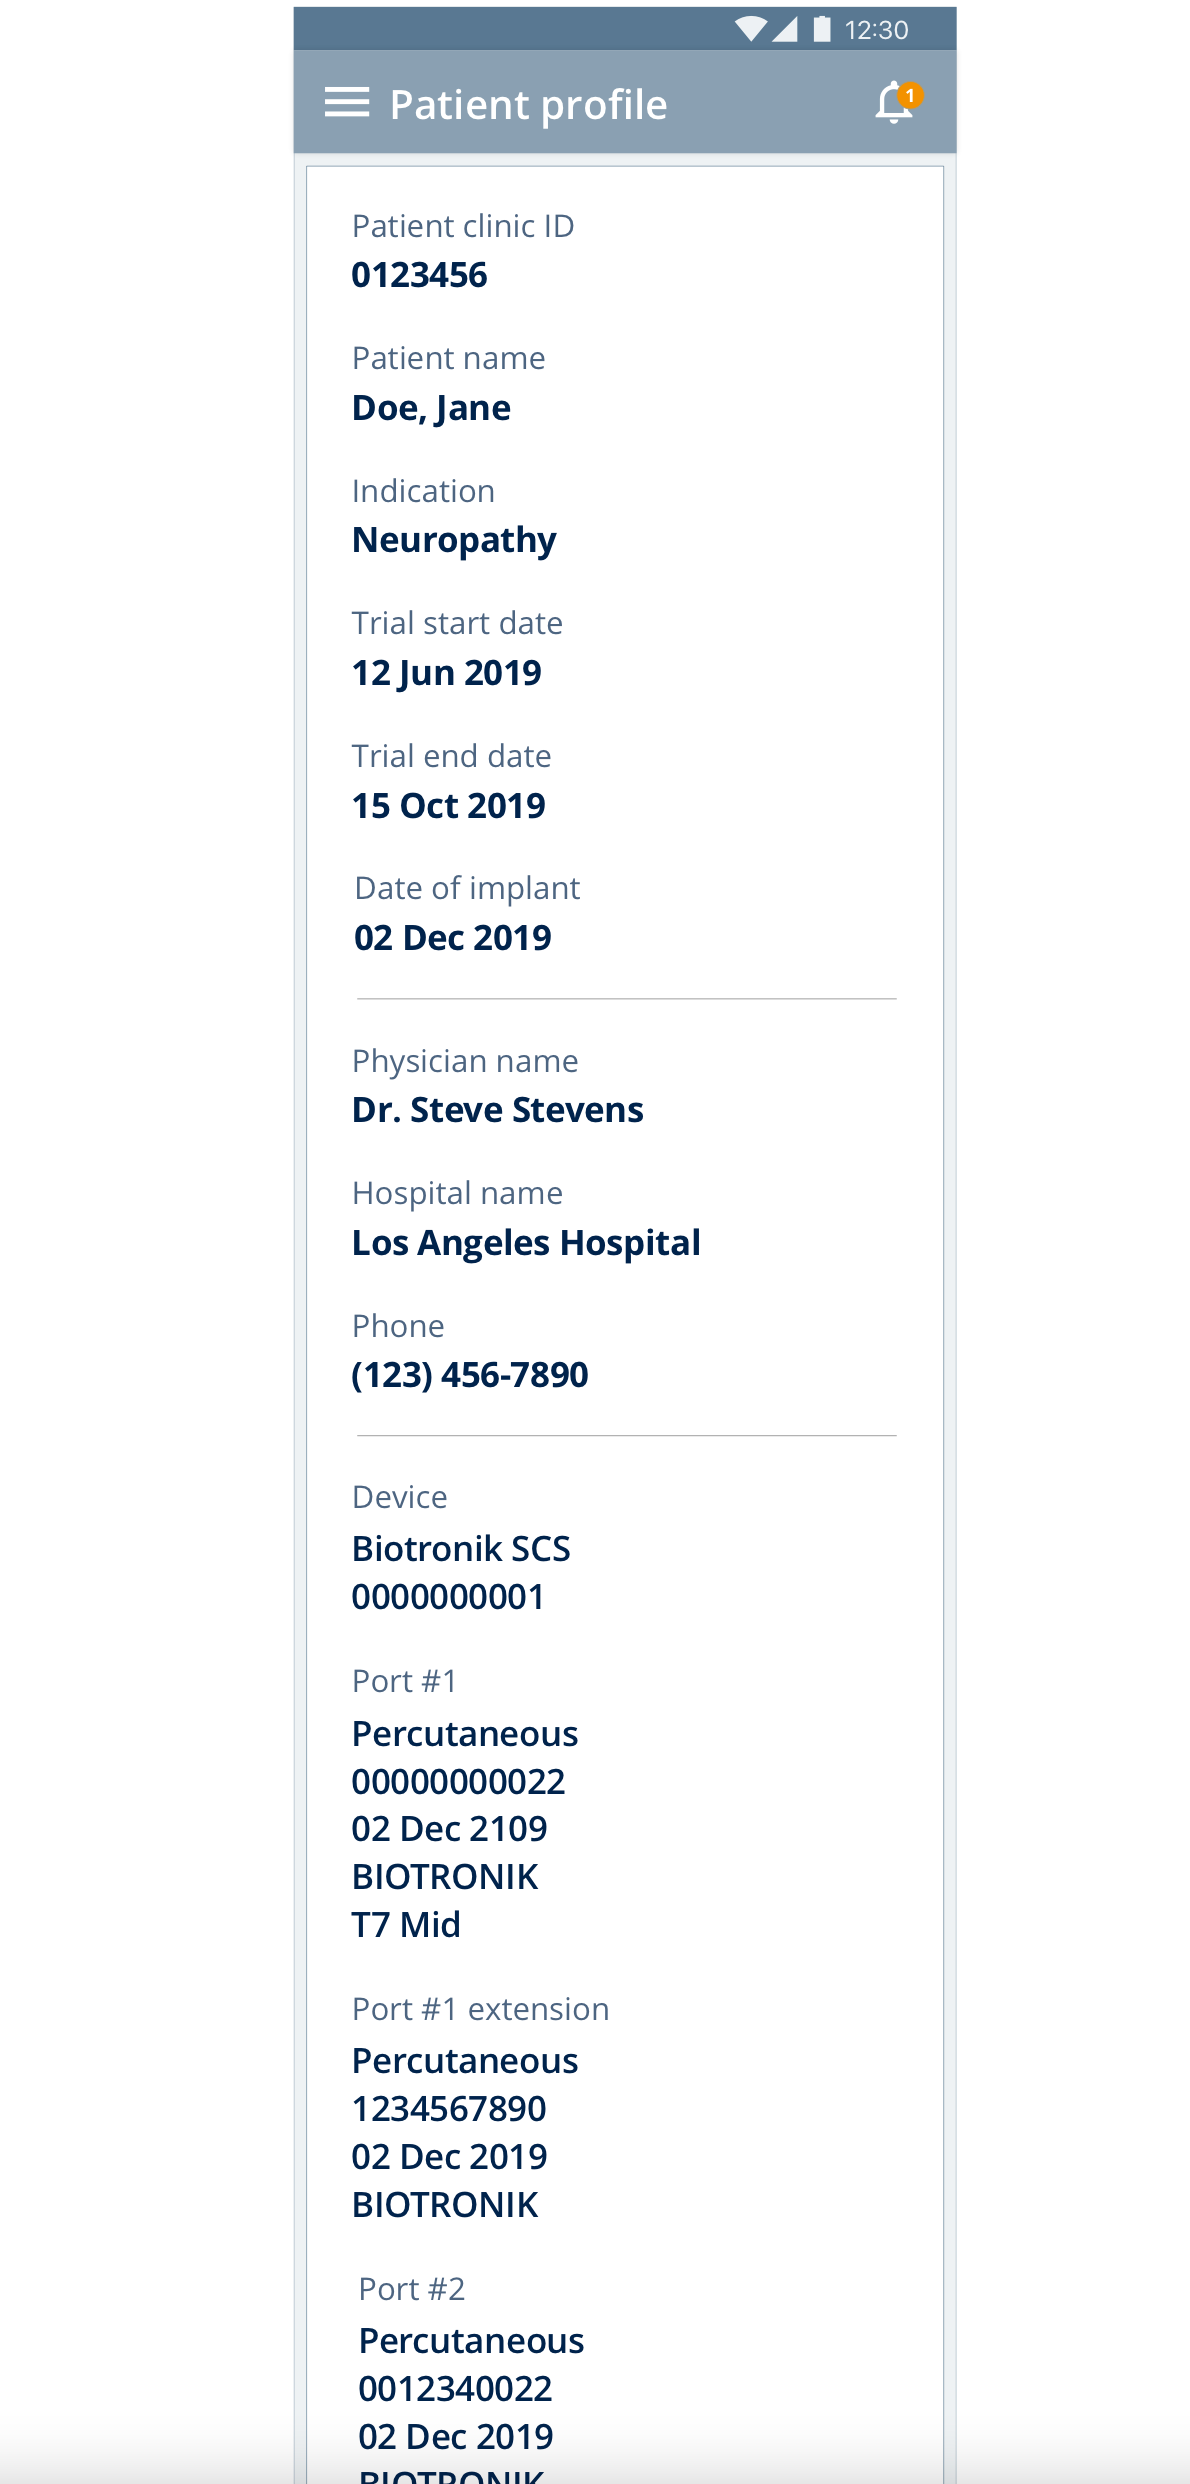The image size is (1190, 2484).
Task: Tap trial end date 15 Oct 2019
Action: [448, 806]
